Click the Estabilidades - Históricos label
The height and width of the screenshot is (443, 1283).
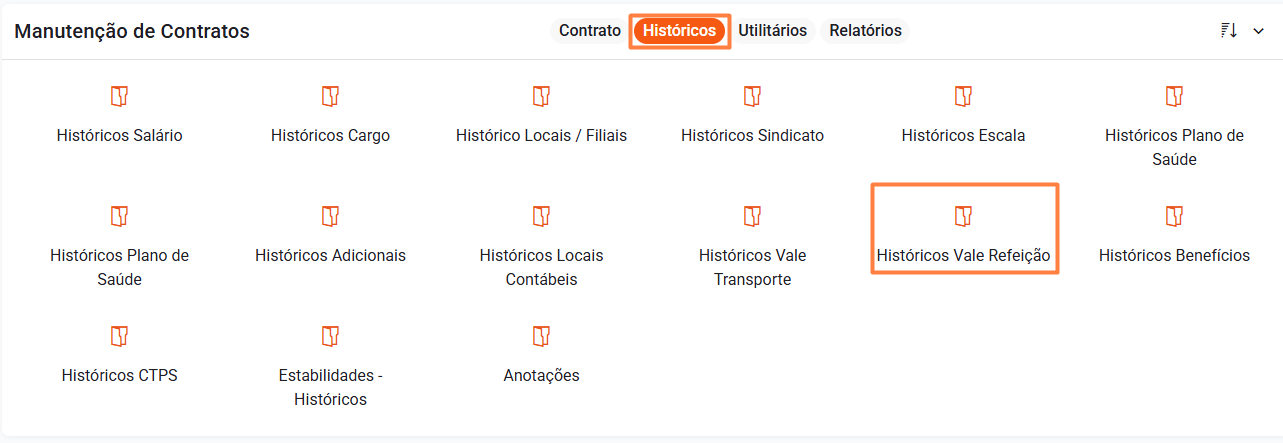(x=331, y=387)
